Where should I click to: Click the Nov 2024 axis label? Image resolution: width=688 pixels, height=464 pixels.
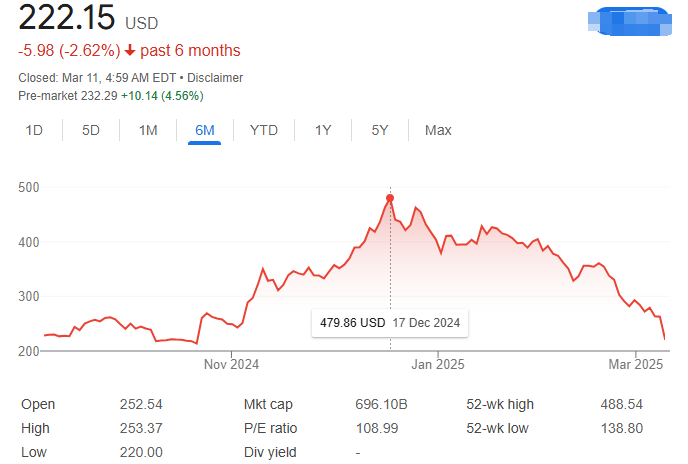click(x=231, y=364)
